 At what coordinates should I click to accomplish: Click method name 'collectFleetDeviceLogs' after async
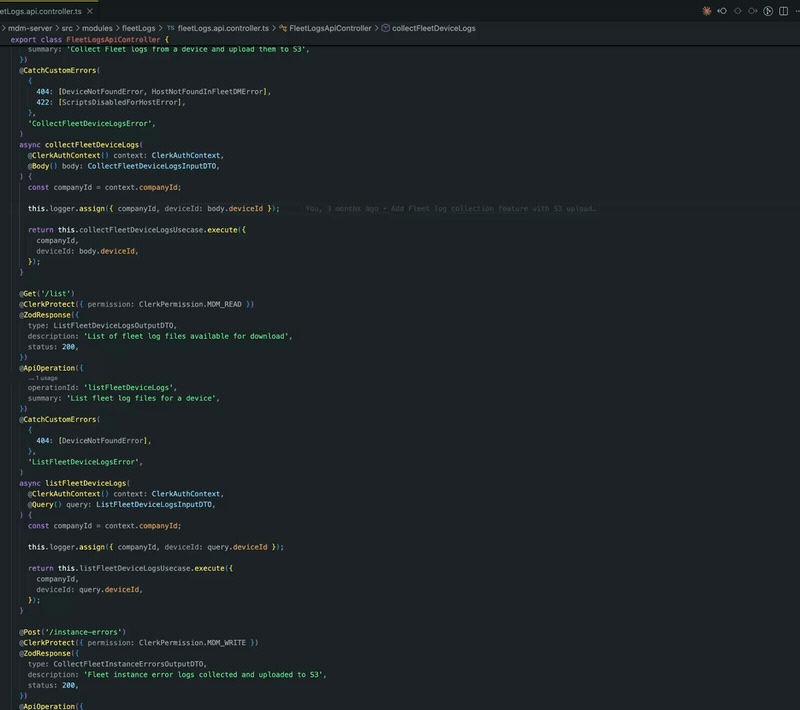pos(92,145)
